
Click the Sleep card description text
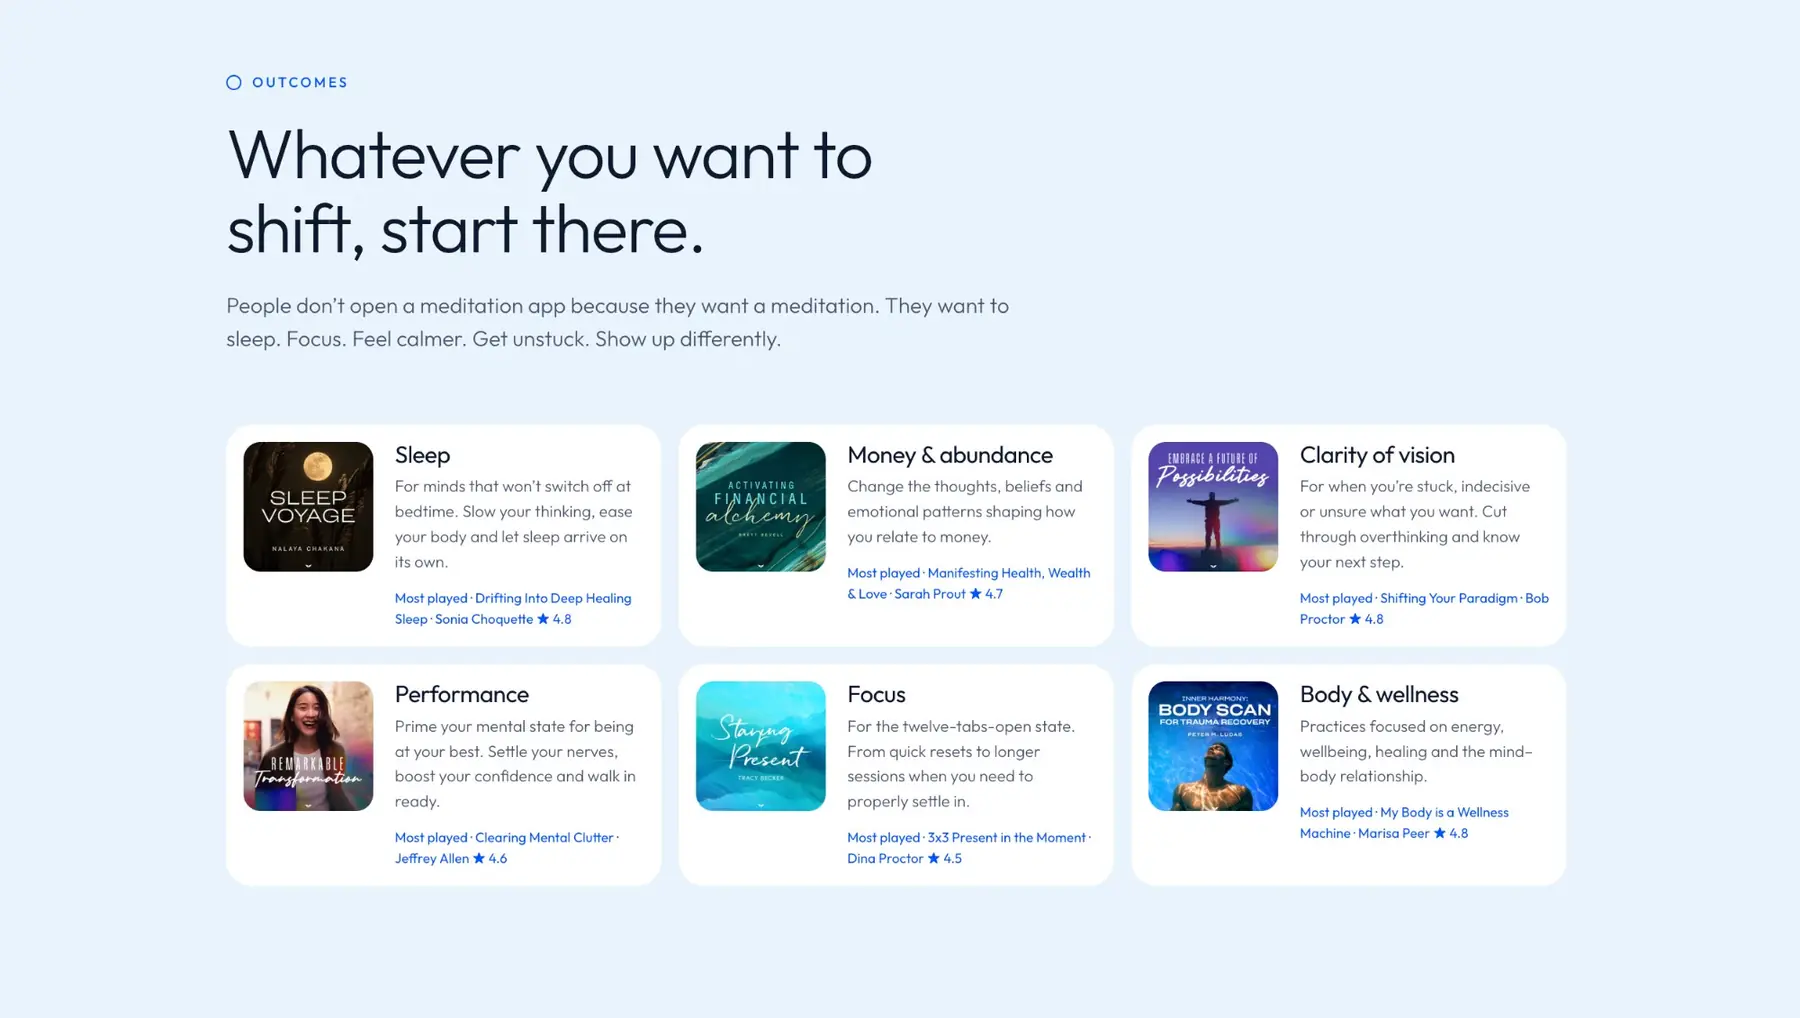pyautogui.click(x=515, y=524)
